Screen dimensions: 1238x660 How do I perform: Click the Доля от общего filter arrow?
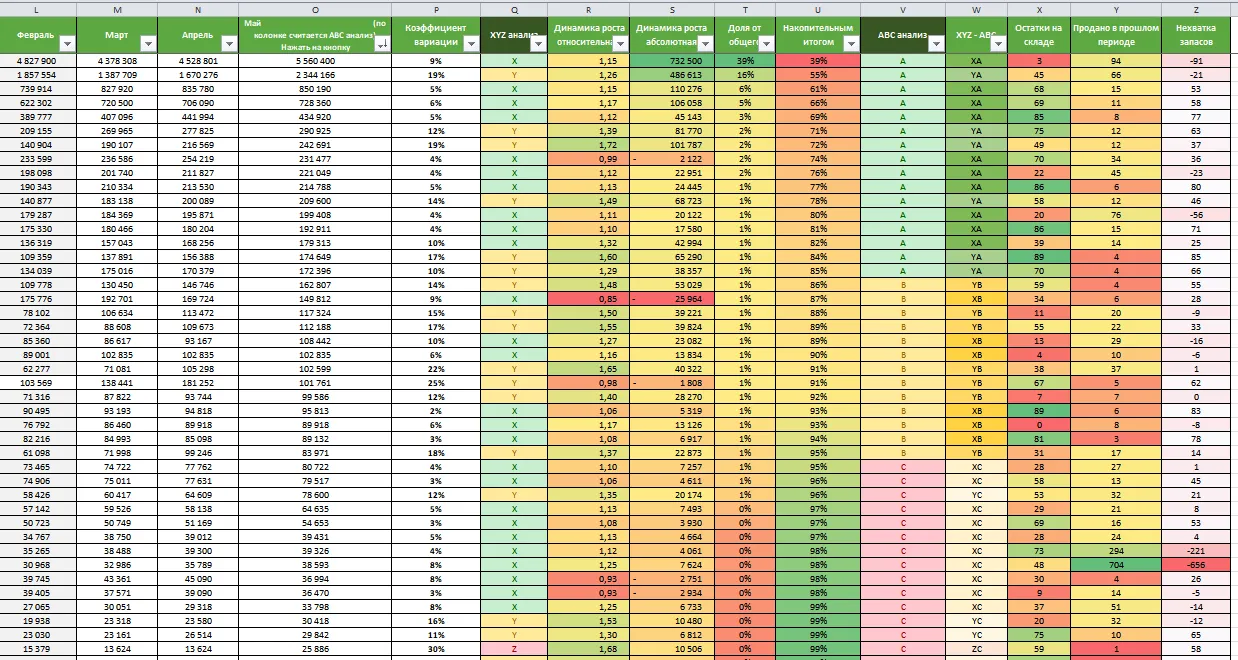(765, 43)
